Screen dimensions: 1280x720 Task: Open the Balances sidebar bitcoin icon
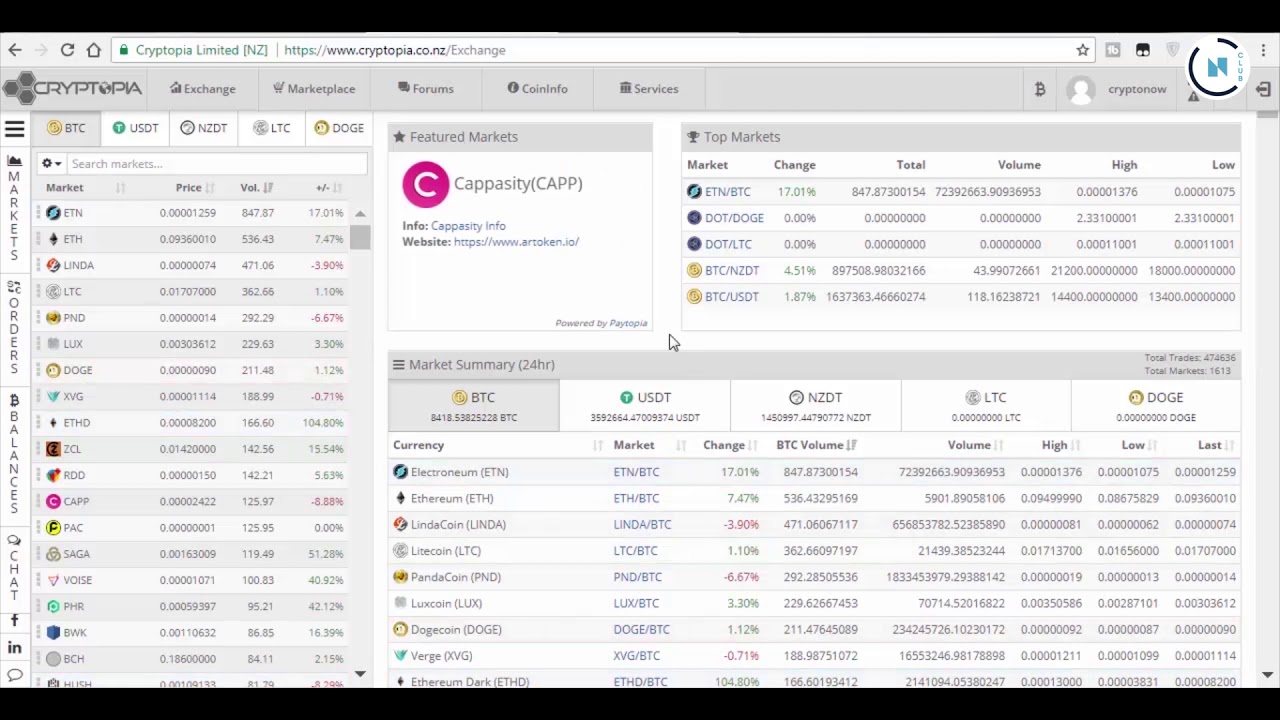coord(14,399)
